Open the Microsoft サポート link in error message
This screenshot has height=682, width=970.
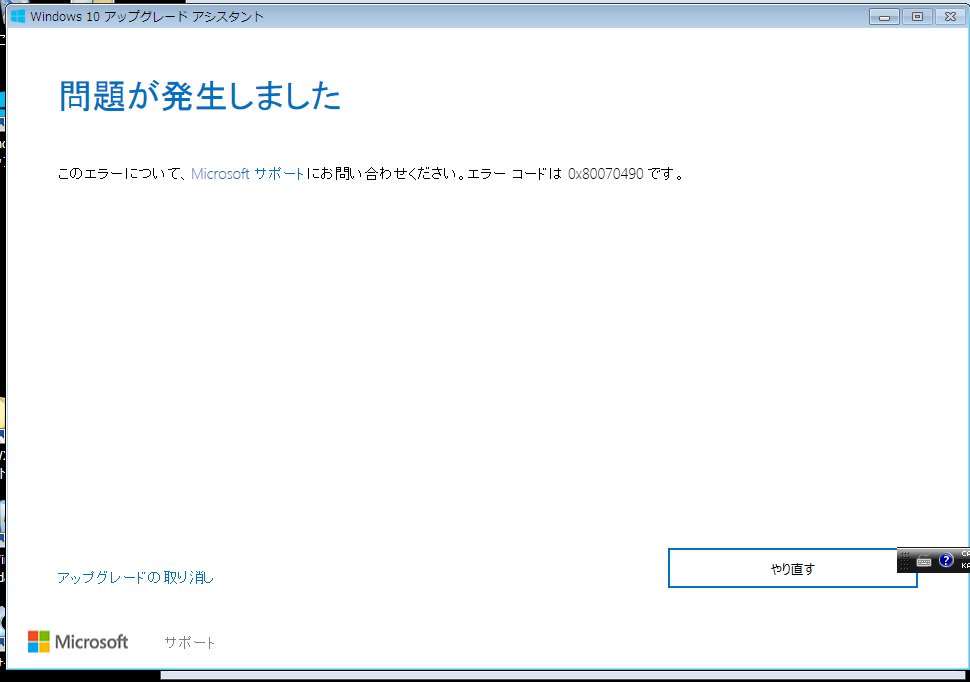pyautogui.click(x=247, y=174)
